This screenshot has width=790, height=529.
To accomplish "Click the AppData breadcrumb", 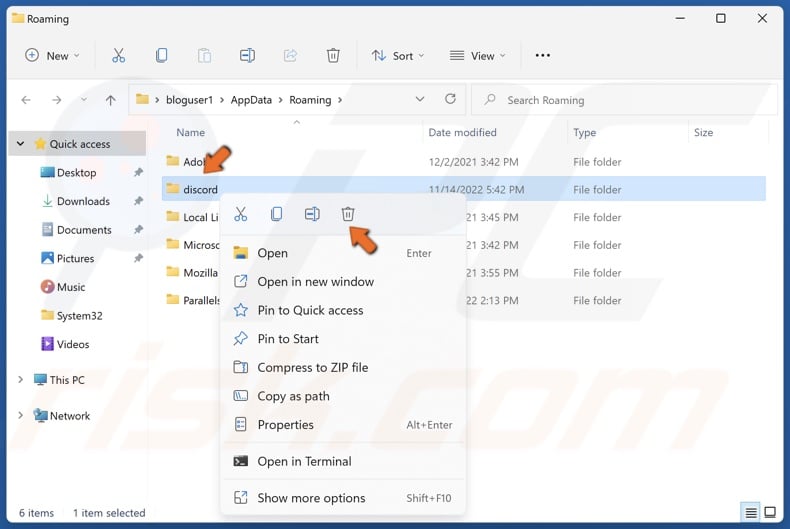I will (251, 100).
